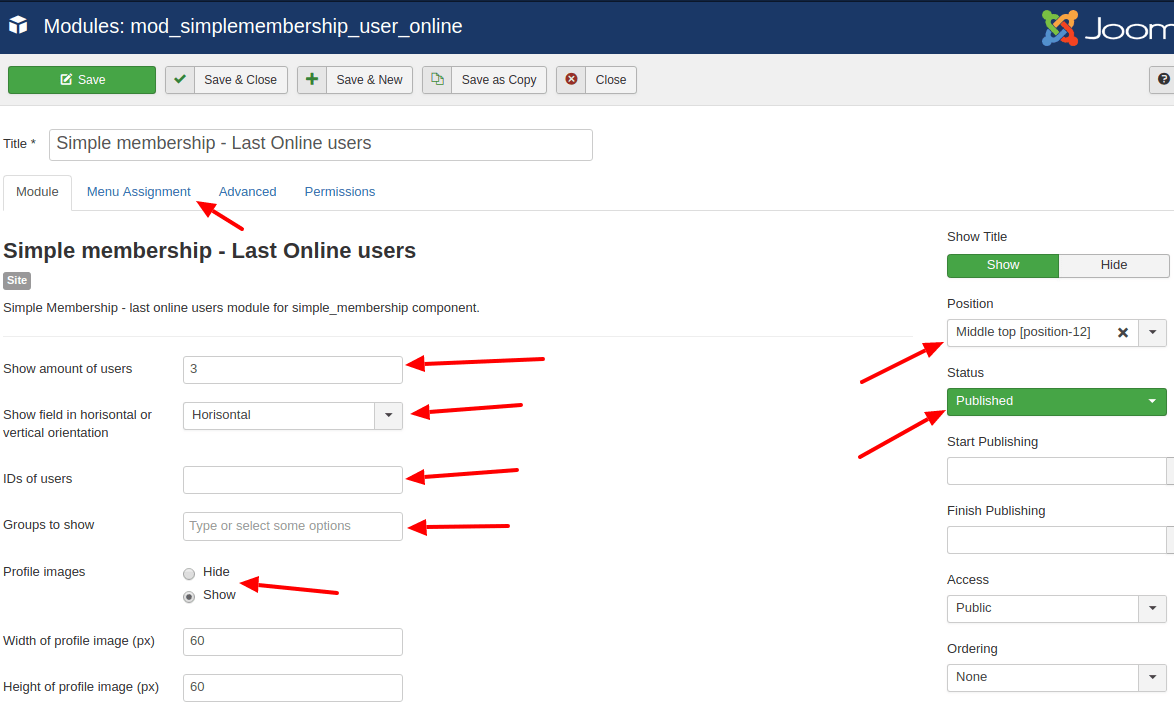Toggle Show Title to Hide
Viewport: 1174px width, 702px height.
[1113, 266]
